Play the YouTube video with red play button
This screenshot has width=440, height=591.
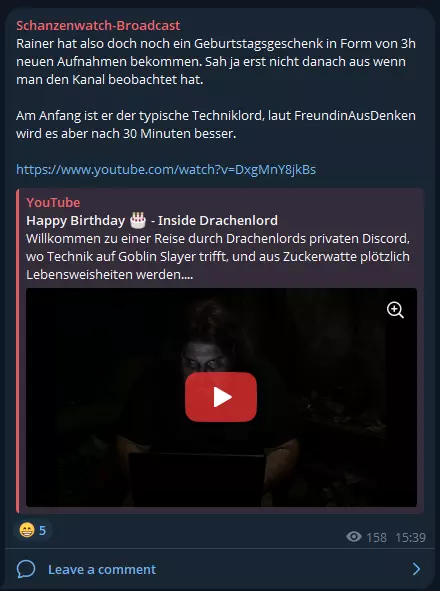point(221,397)
